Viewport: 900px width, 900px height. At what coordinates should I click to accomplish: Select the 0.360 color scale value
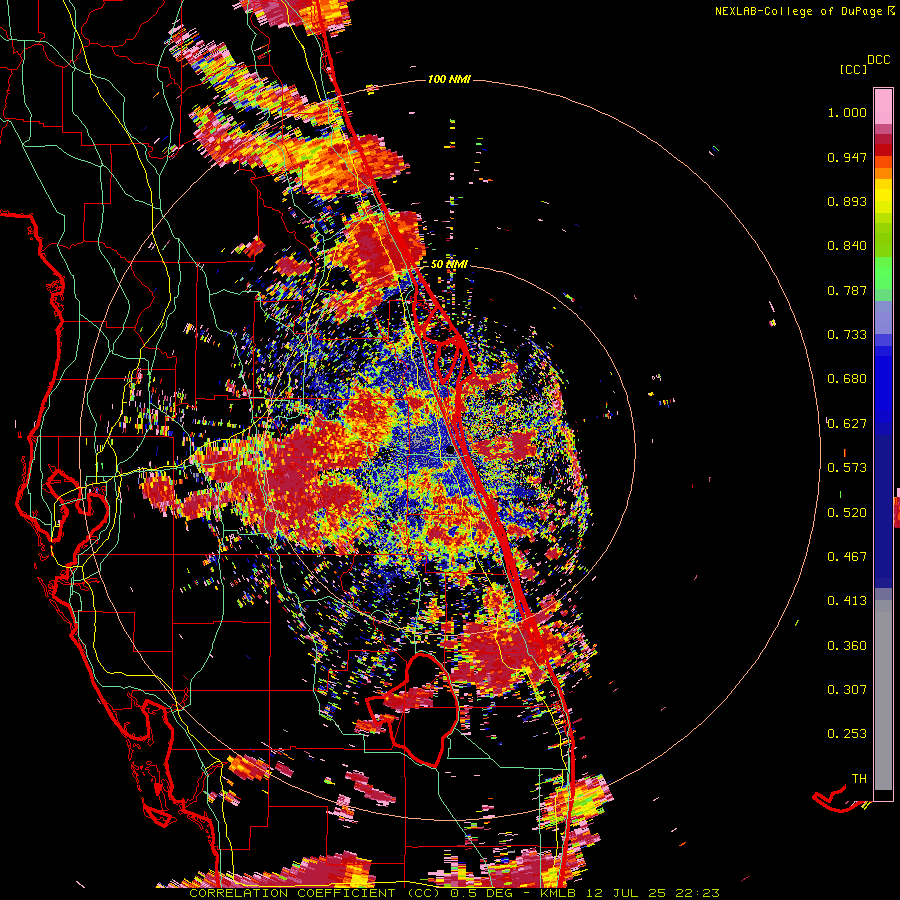(847, 646)
